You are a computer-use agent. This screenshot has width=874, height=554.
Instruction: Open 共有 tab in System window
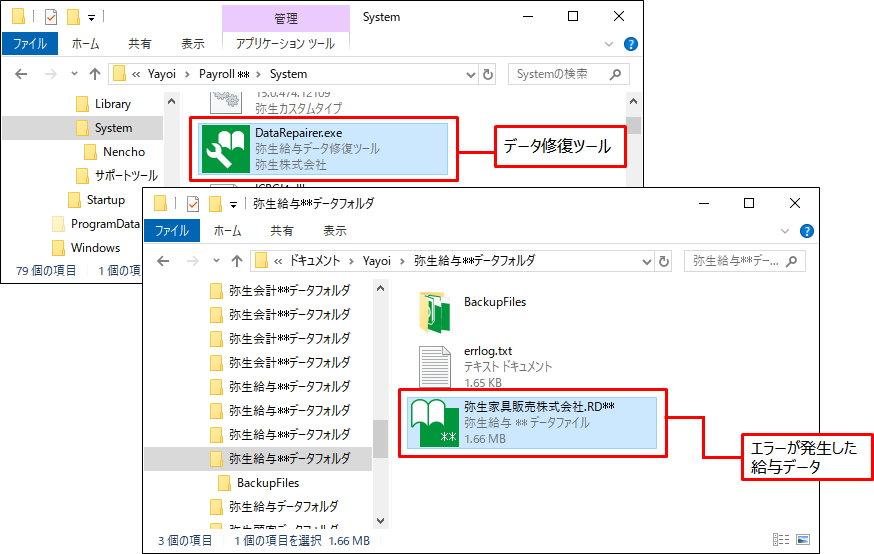(x=139, y=43)
